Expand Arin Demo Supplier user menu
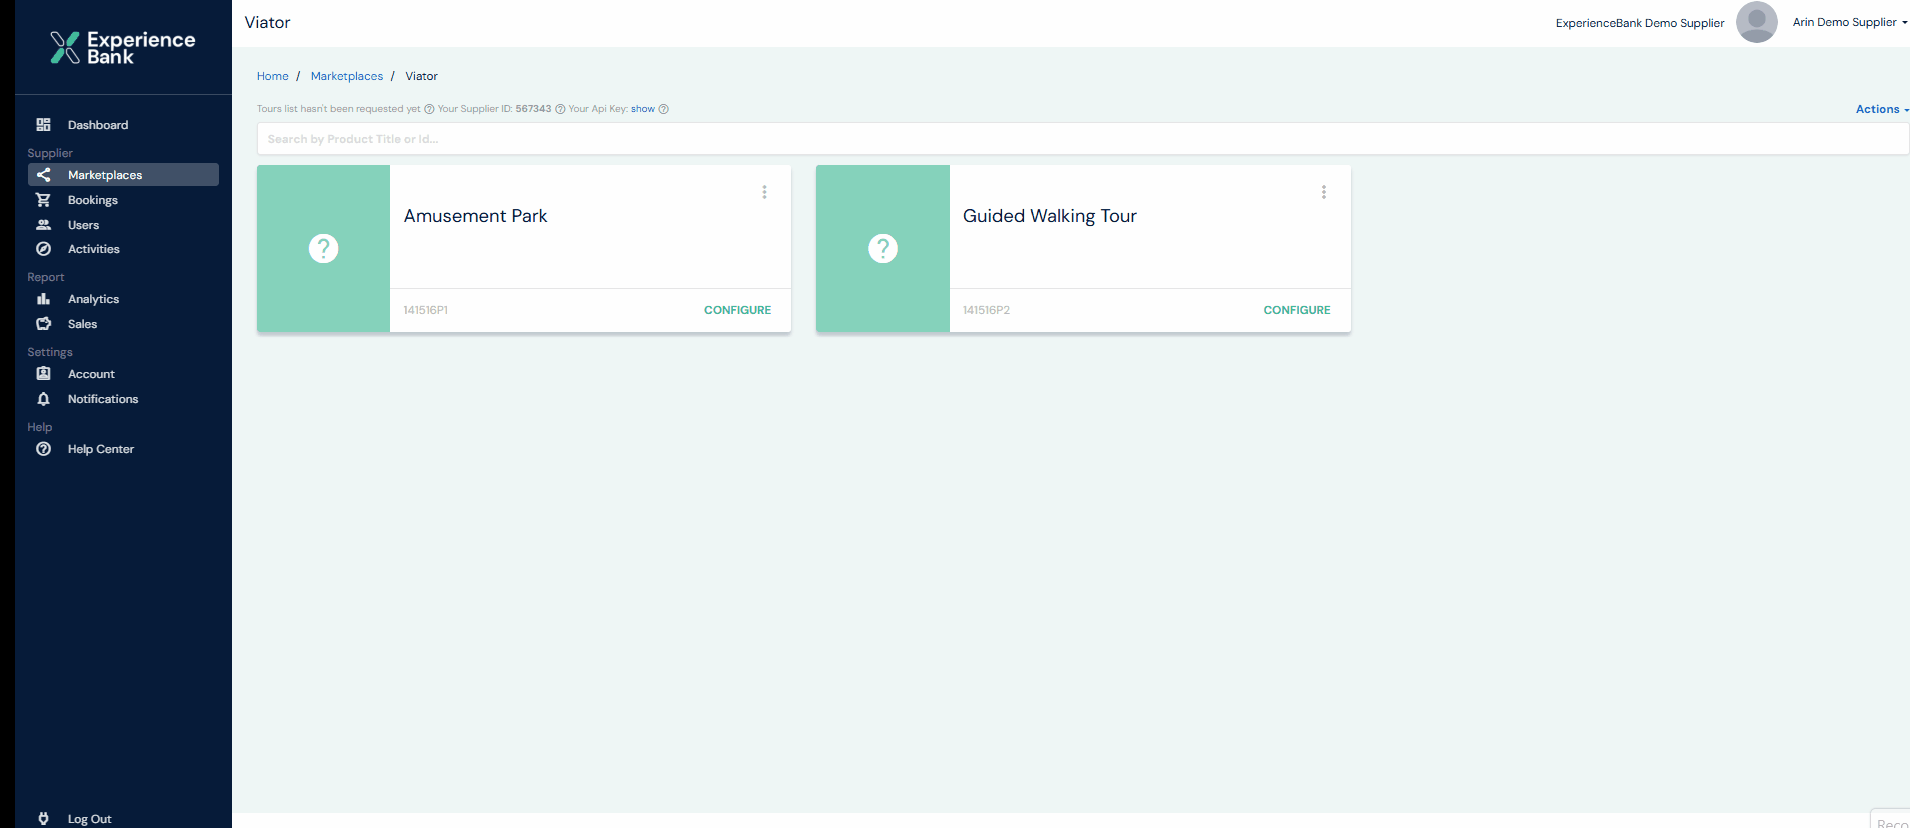The height and width of the screenshot is (828, 1910). tap(1849, 22)
